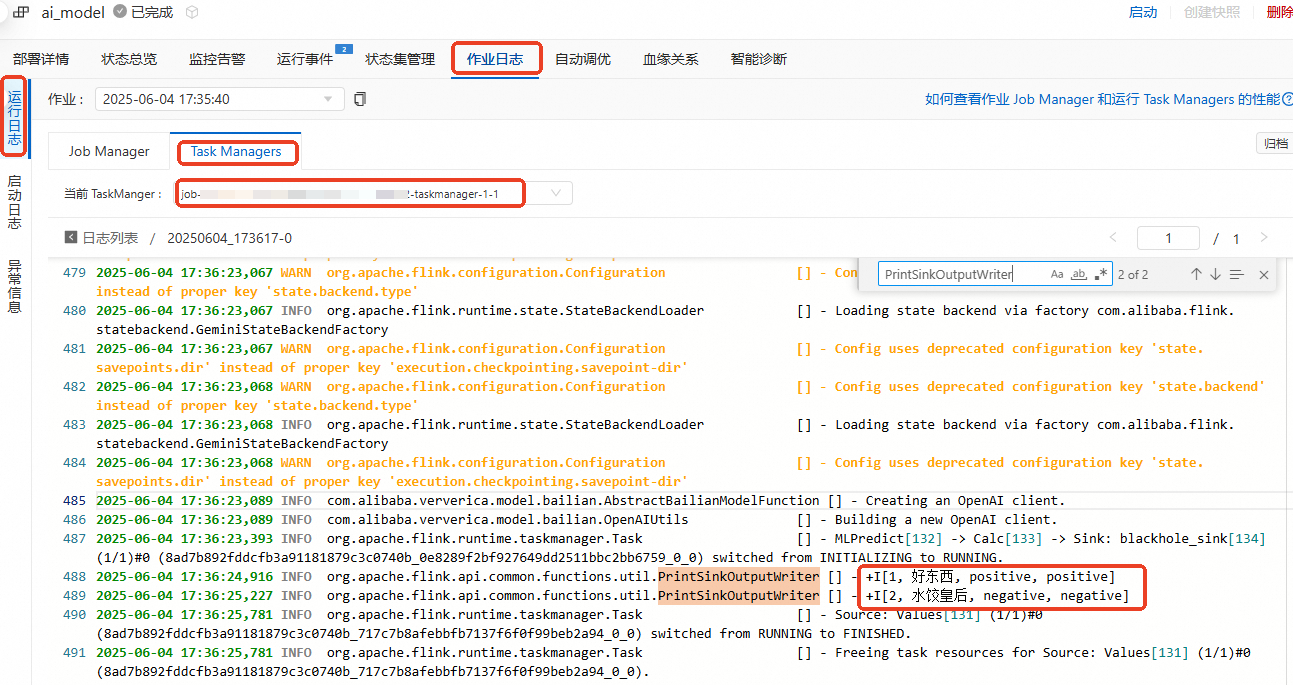Click the next page arrow in log pagination
Viewport: 1293px width, 685px height.
click(1264, 238)
